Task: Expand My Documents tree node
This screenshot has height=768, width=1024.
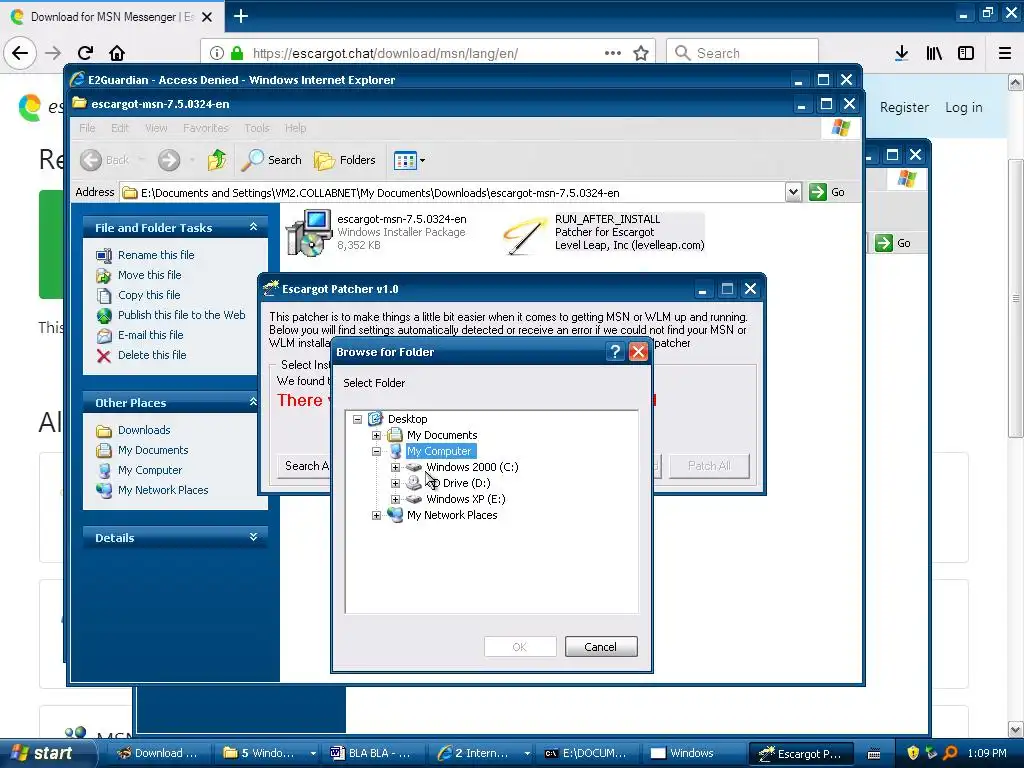Action: (x=376, y=436)
